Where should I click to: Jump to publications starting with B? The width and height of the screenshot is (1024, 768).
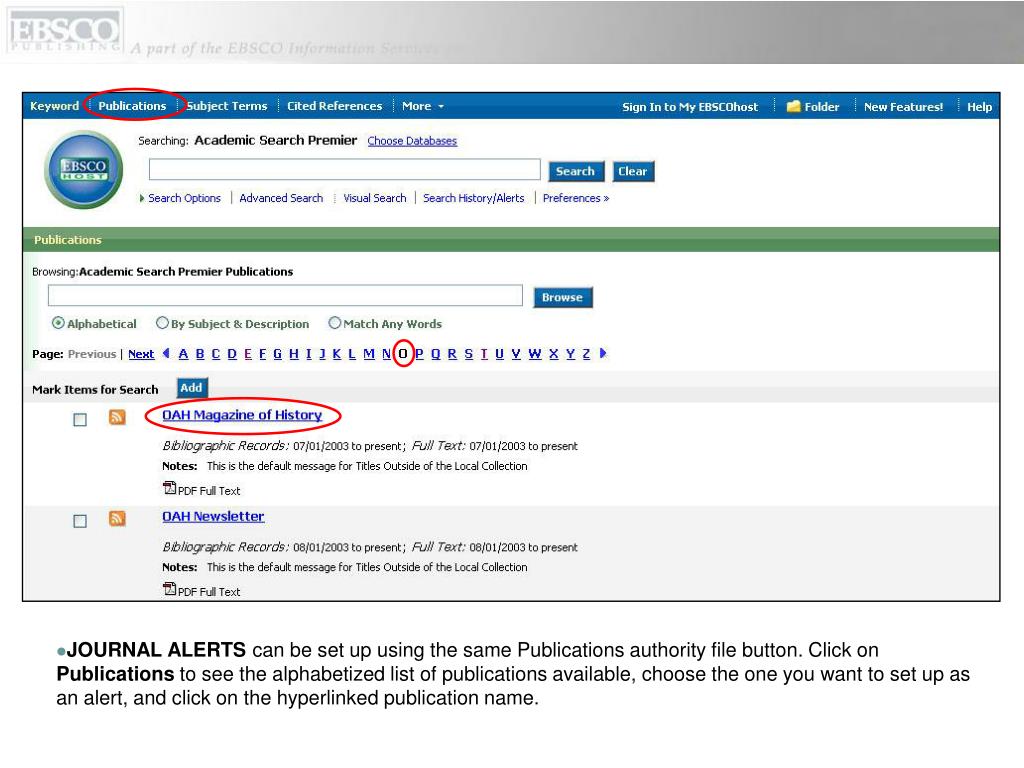200,353
